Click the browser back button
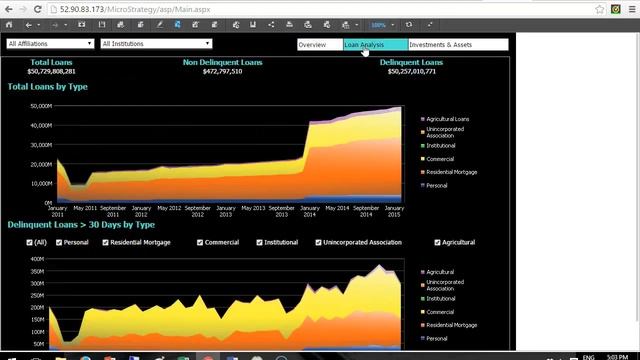 [x=9, y=9]
